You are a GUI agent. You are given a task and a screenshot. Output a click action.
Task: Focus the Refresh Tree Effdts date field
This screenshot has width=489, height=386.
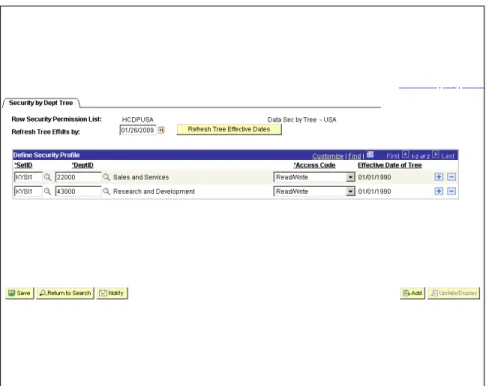138,130
